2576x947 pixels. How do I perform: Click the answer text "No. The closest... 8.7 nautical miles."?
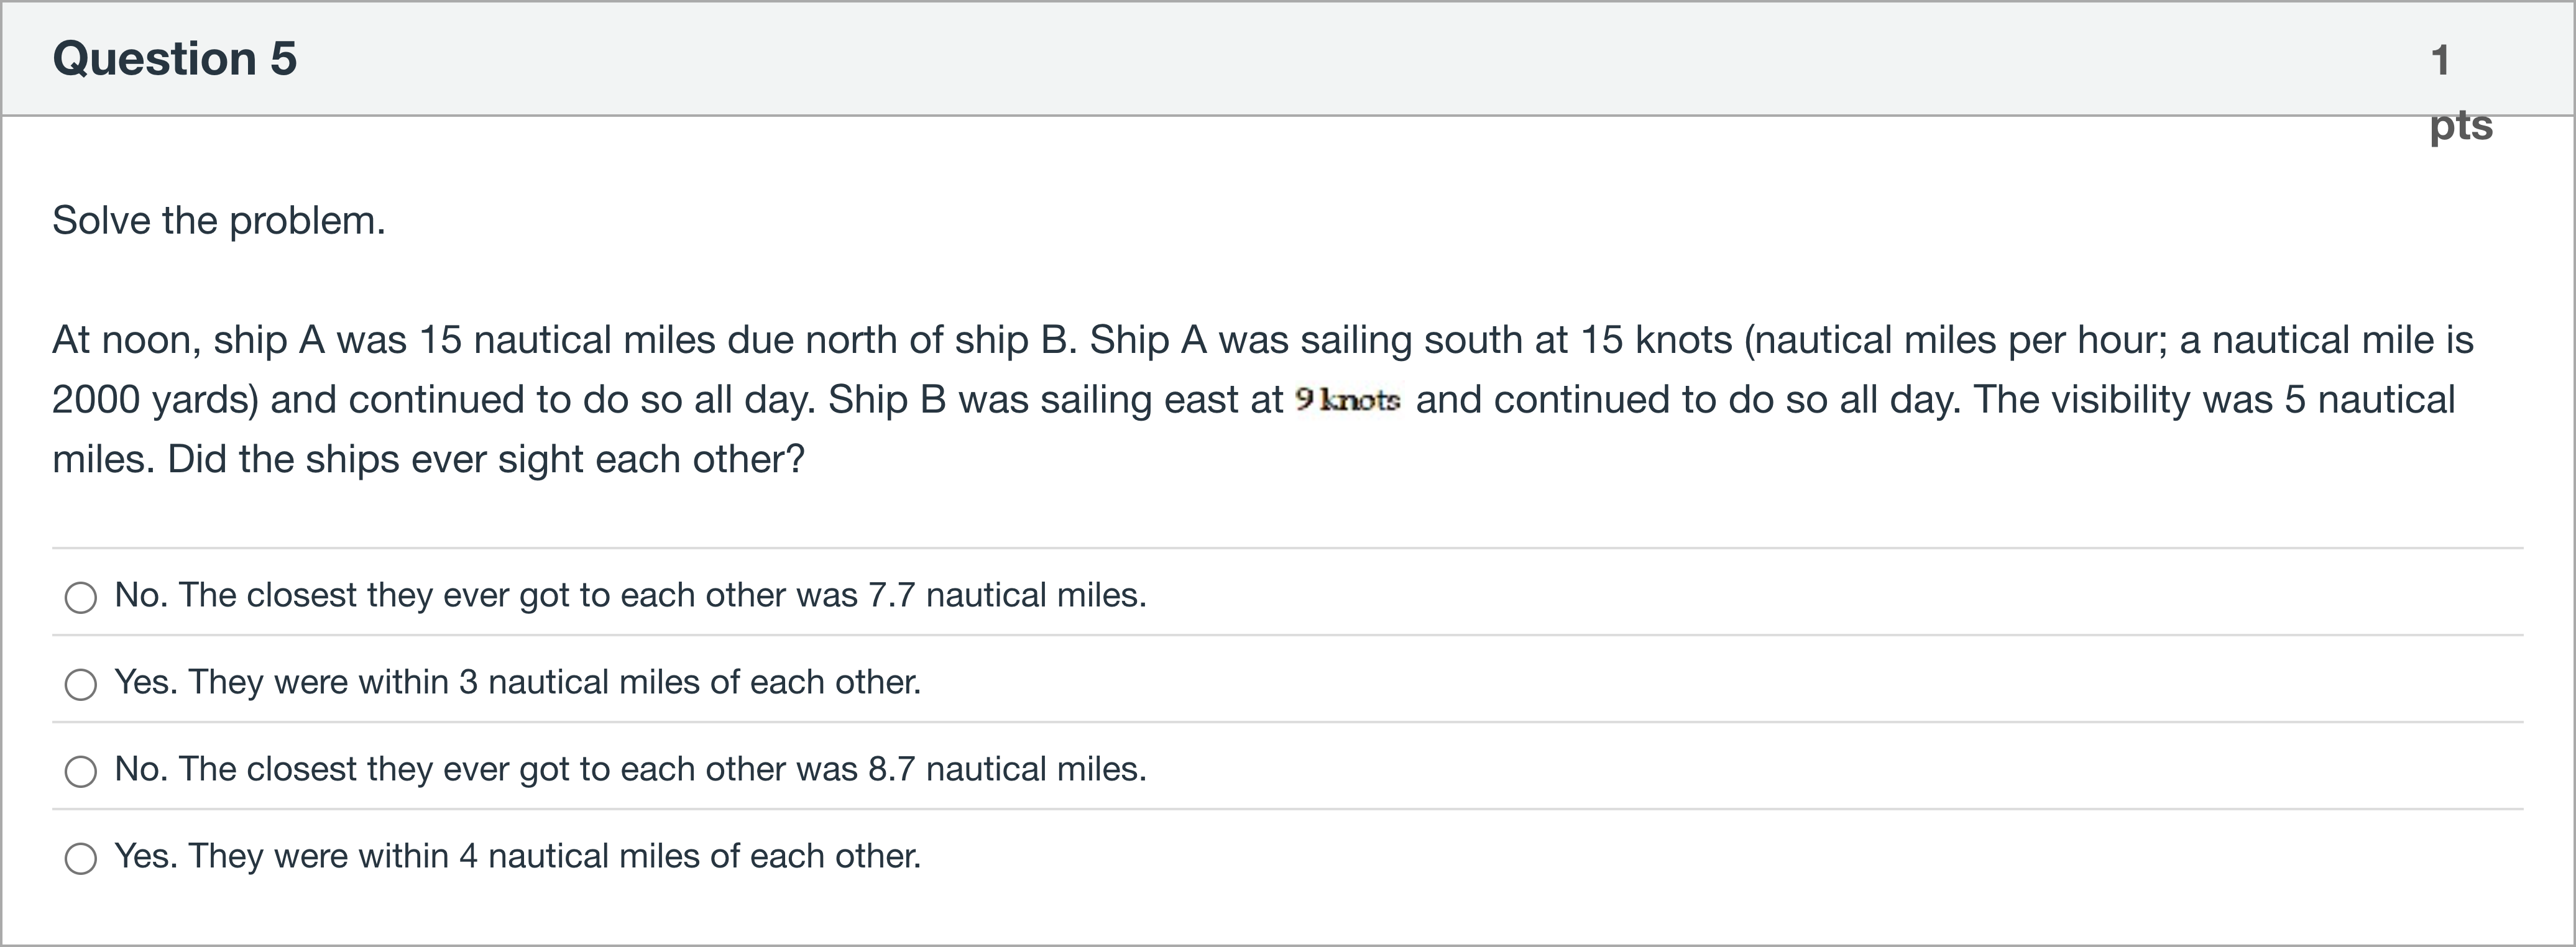click(630, 769)
